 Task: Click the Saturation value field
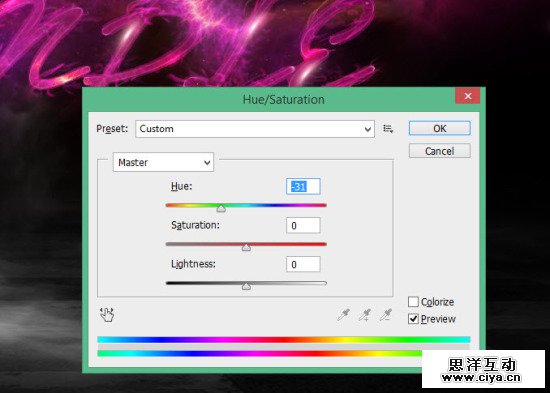[303, 225]
